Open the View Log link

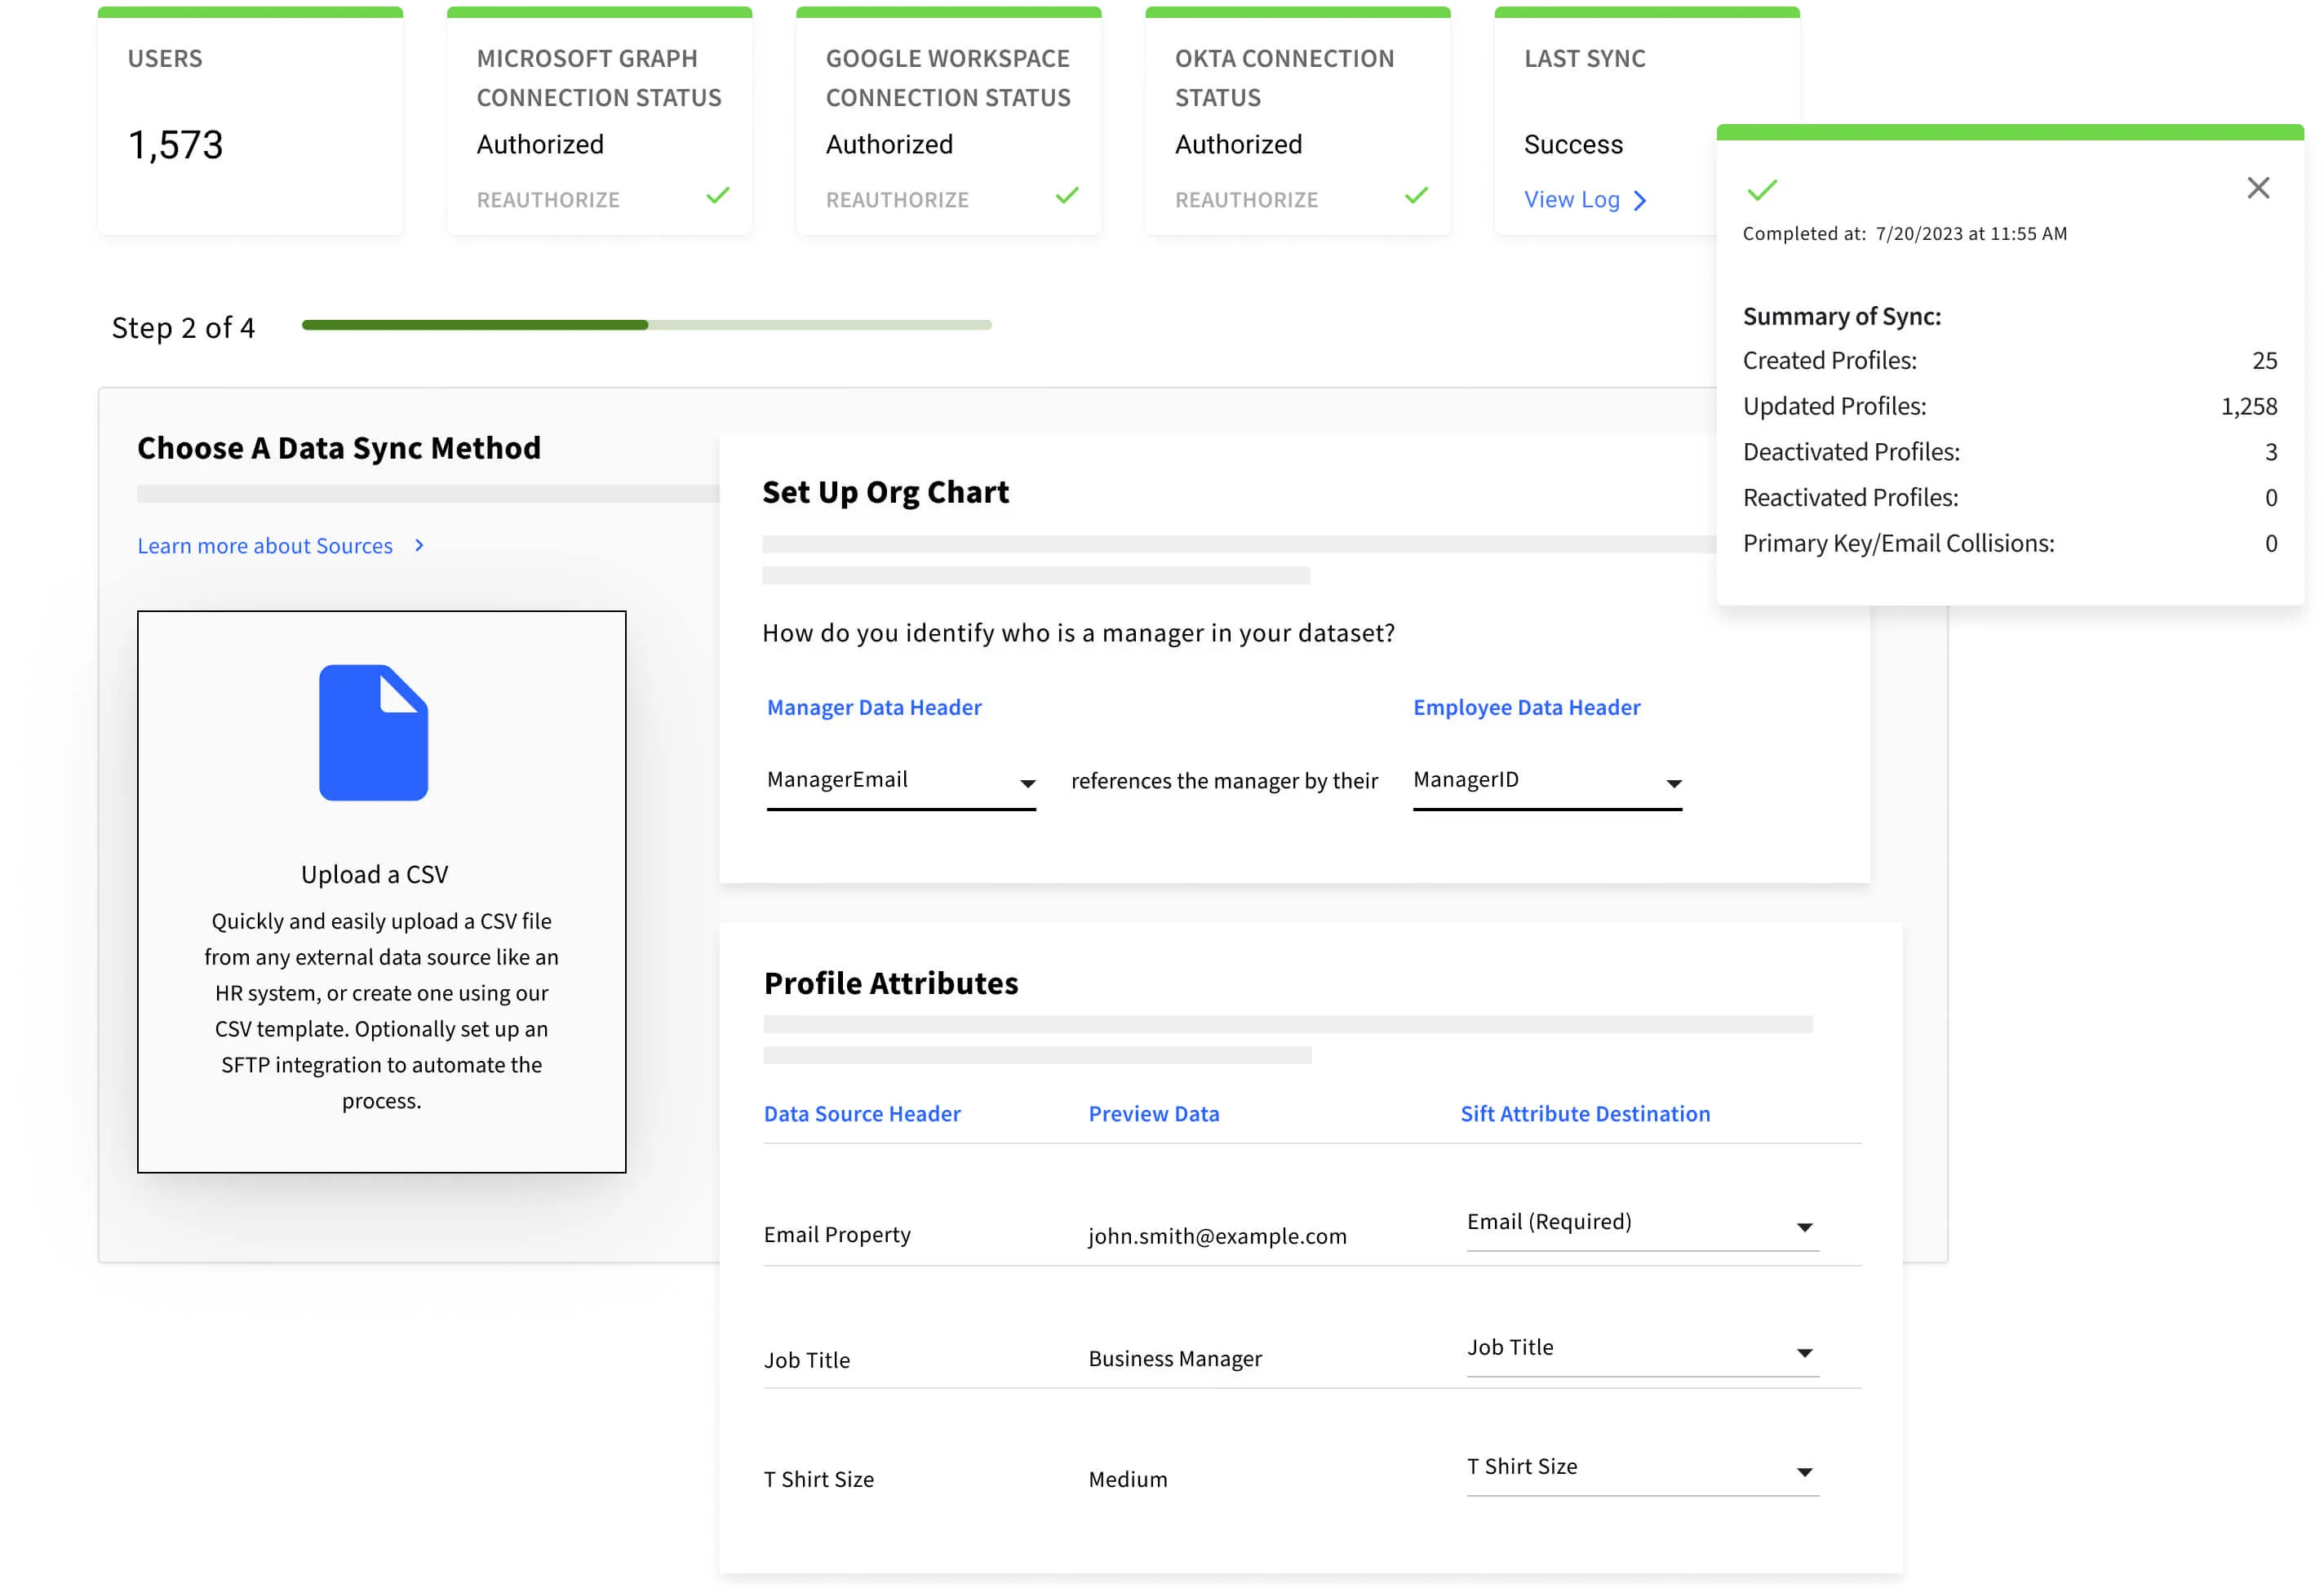(x=1571, y=200)
